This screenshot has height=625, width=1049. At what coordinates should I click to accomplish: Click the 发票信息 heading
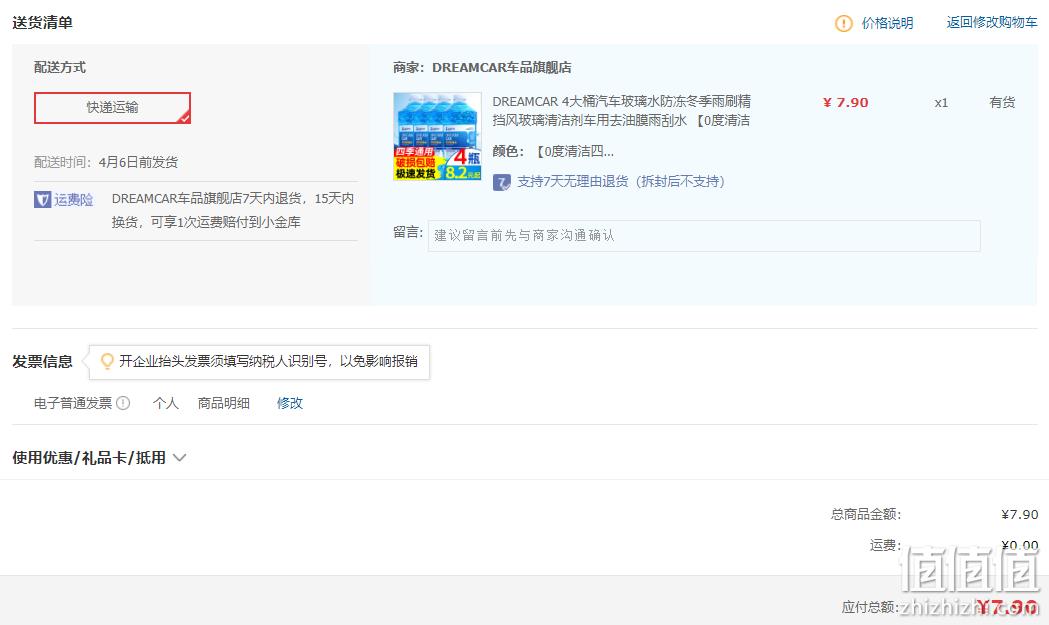42,362
